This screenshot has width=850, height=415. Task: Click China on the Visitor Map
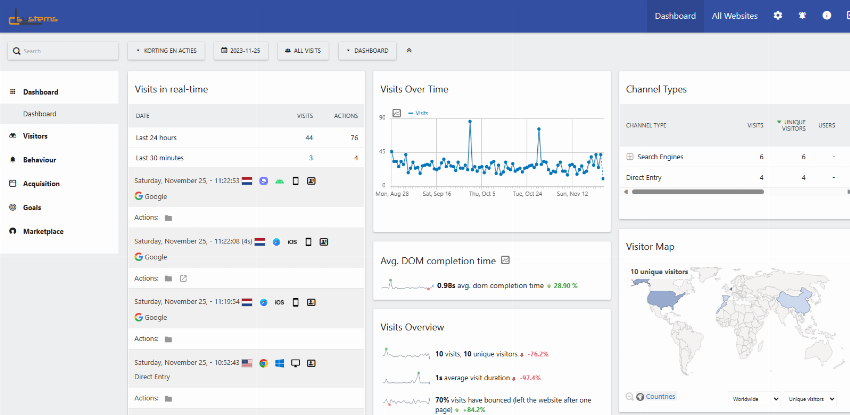[x=795, y=301]
